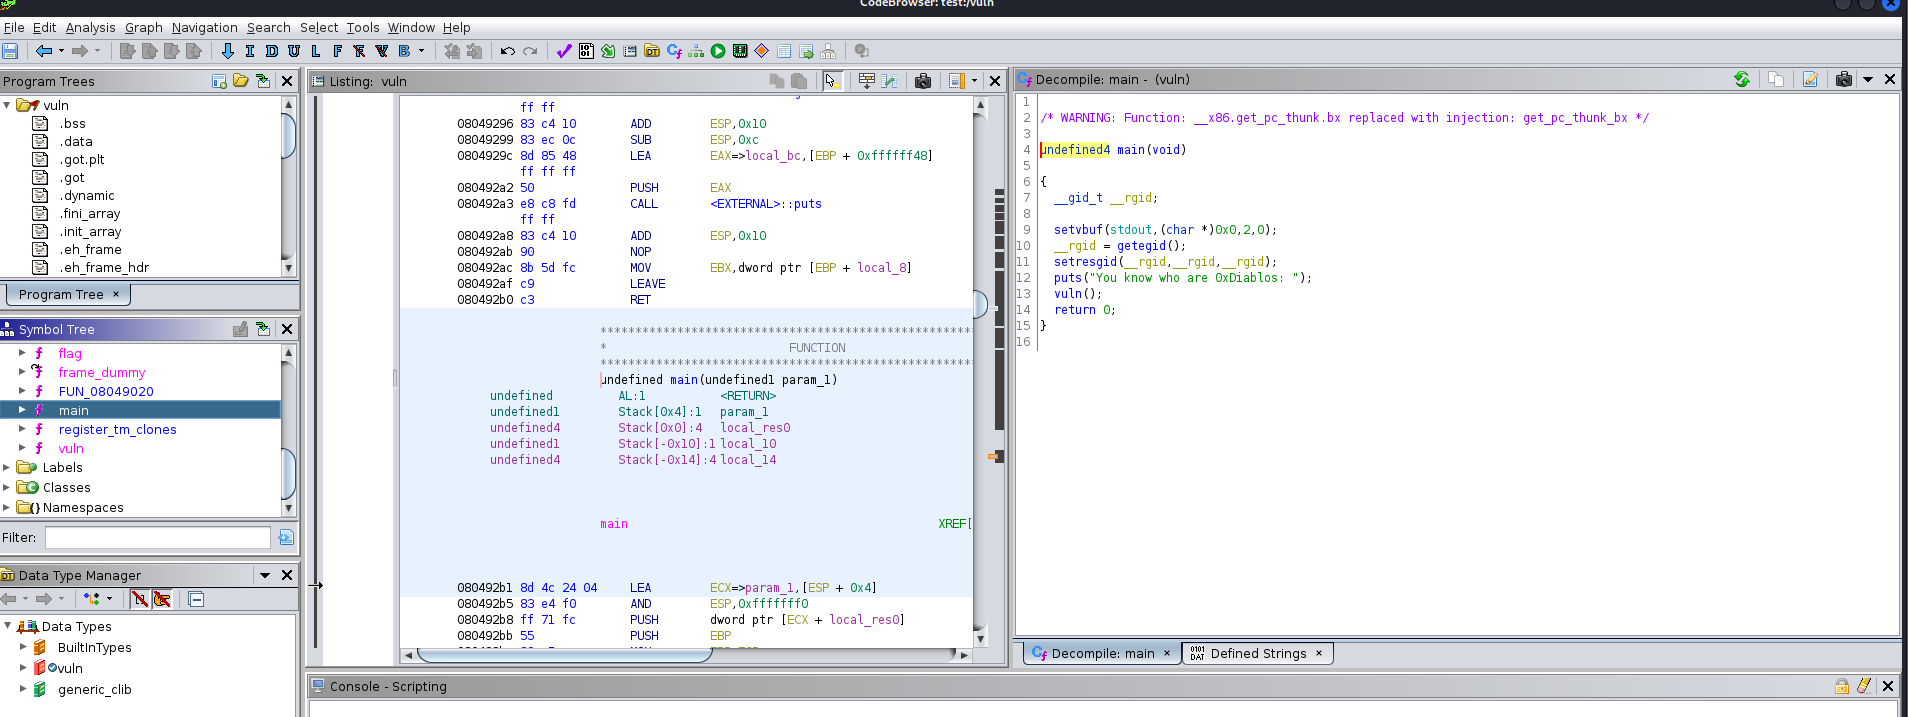The height and width of the screenshot is (717, 1908).
Task: Click the Listing horizontal scrollbar thumb
Action: pyautogui.click(x=563, y=655)
